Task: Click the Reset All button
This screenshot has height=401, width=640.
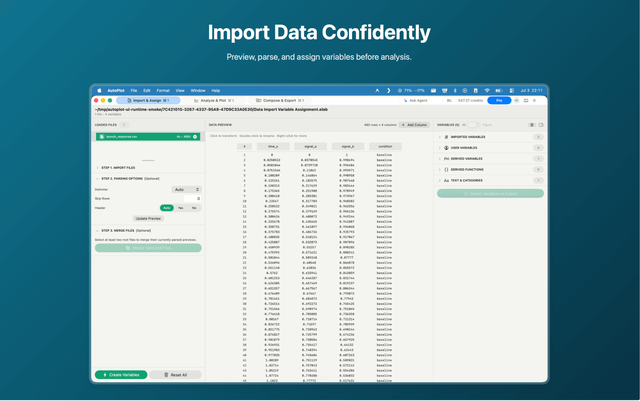Action: (x=175, y=375)
